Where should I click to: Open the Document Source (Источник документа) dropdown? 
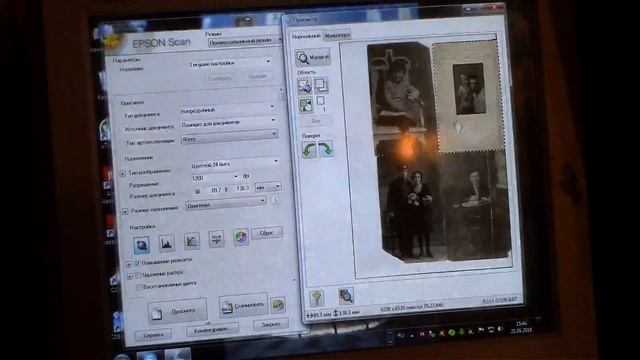tap(228, 122)
